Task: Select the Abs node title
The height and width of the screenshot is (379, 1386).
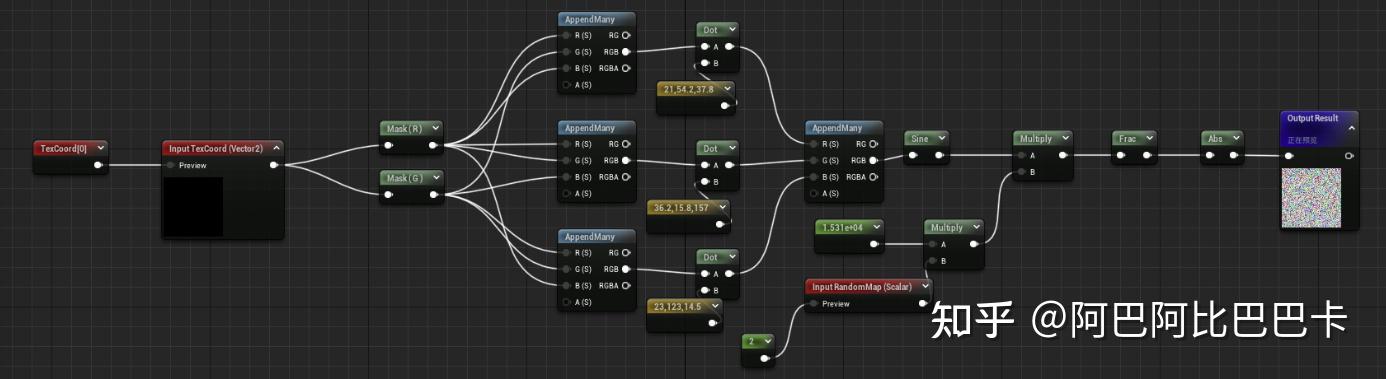Action: (x=1215, y=138)
